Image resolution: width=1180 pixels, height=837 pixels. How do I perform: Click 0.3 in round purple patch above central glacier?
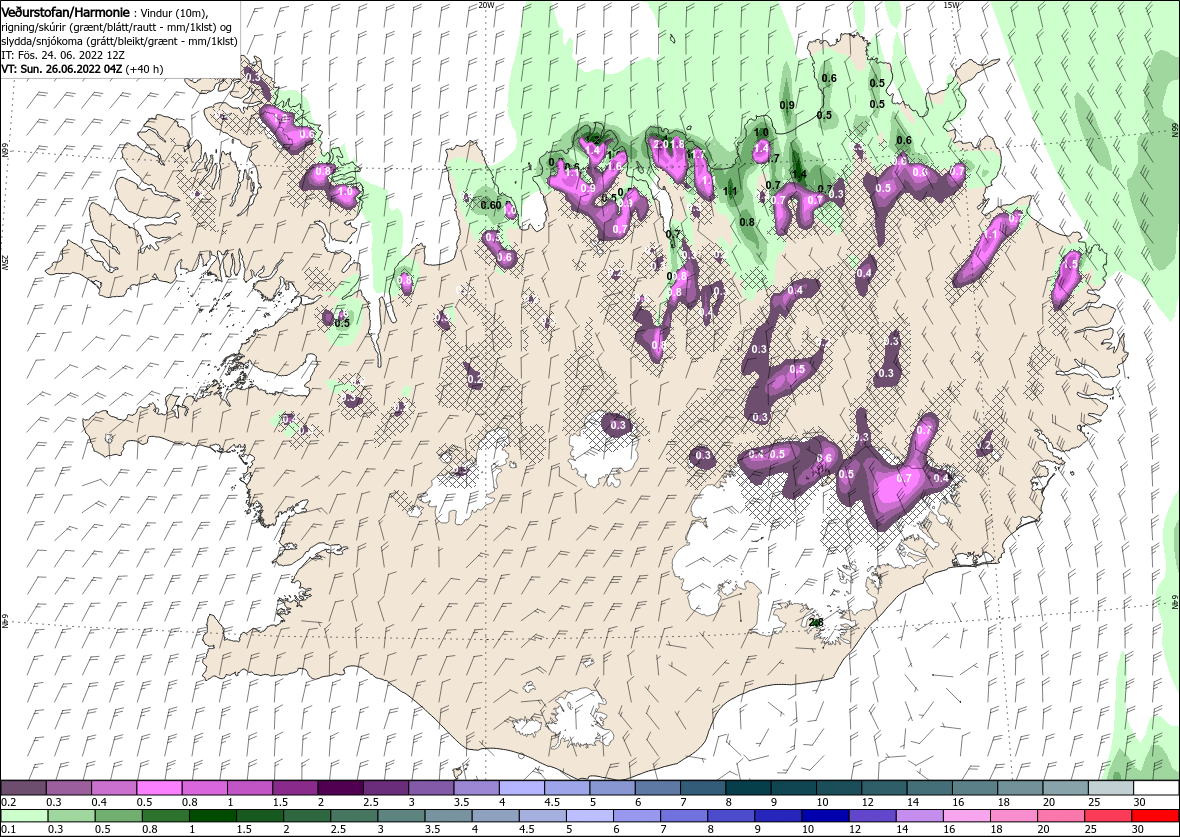pyautogui.click(x=618, y=425)
